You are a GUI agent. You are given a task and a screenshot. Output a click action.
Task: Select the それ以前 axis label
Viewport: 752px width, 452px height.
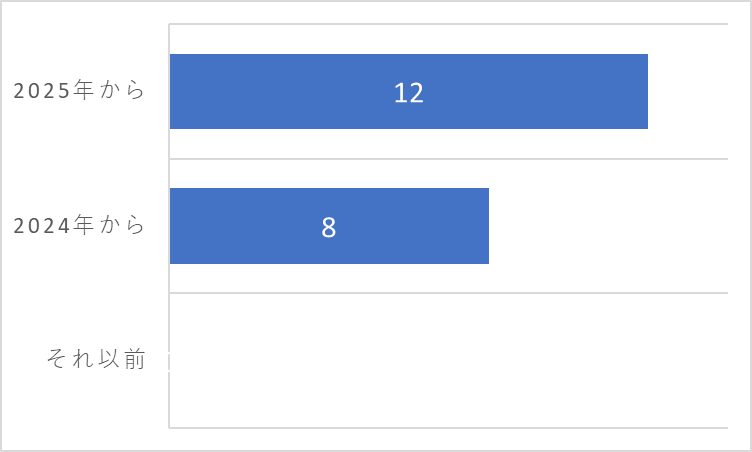96,359
